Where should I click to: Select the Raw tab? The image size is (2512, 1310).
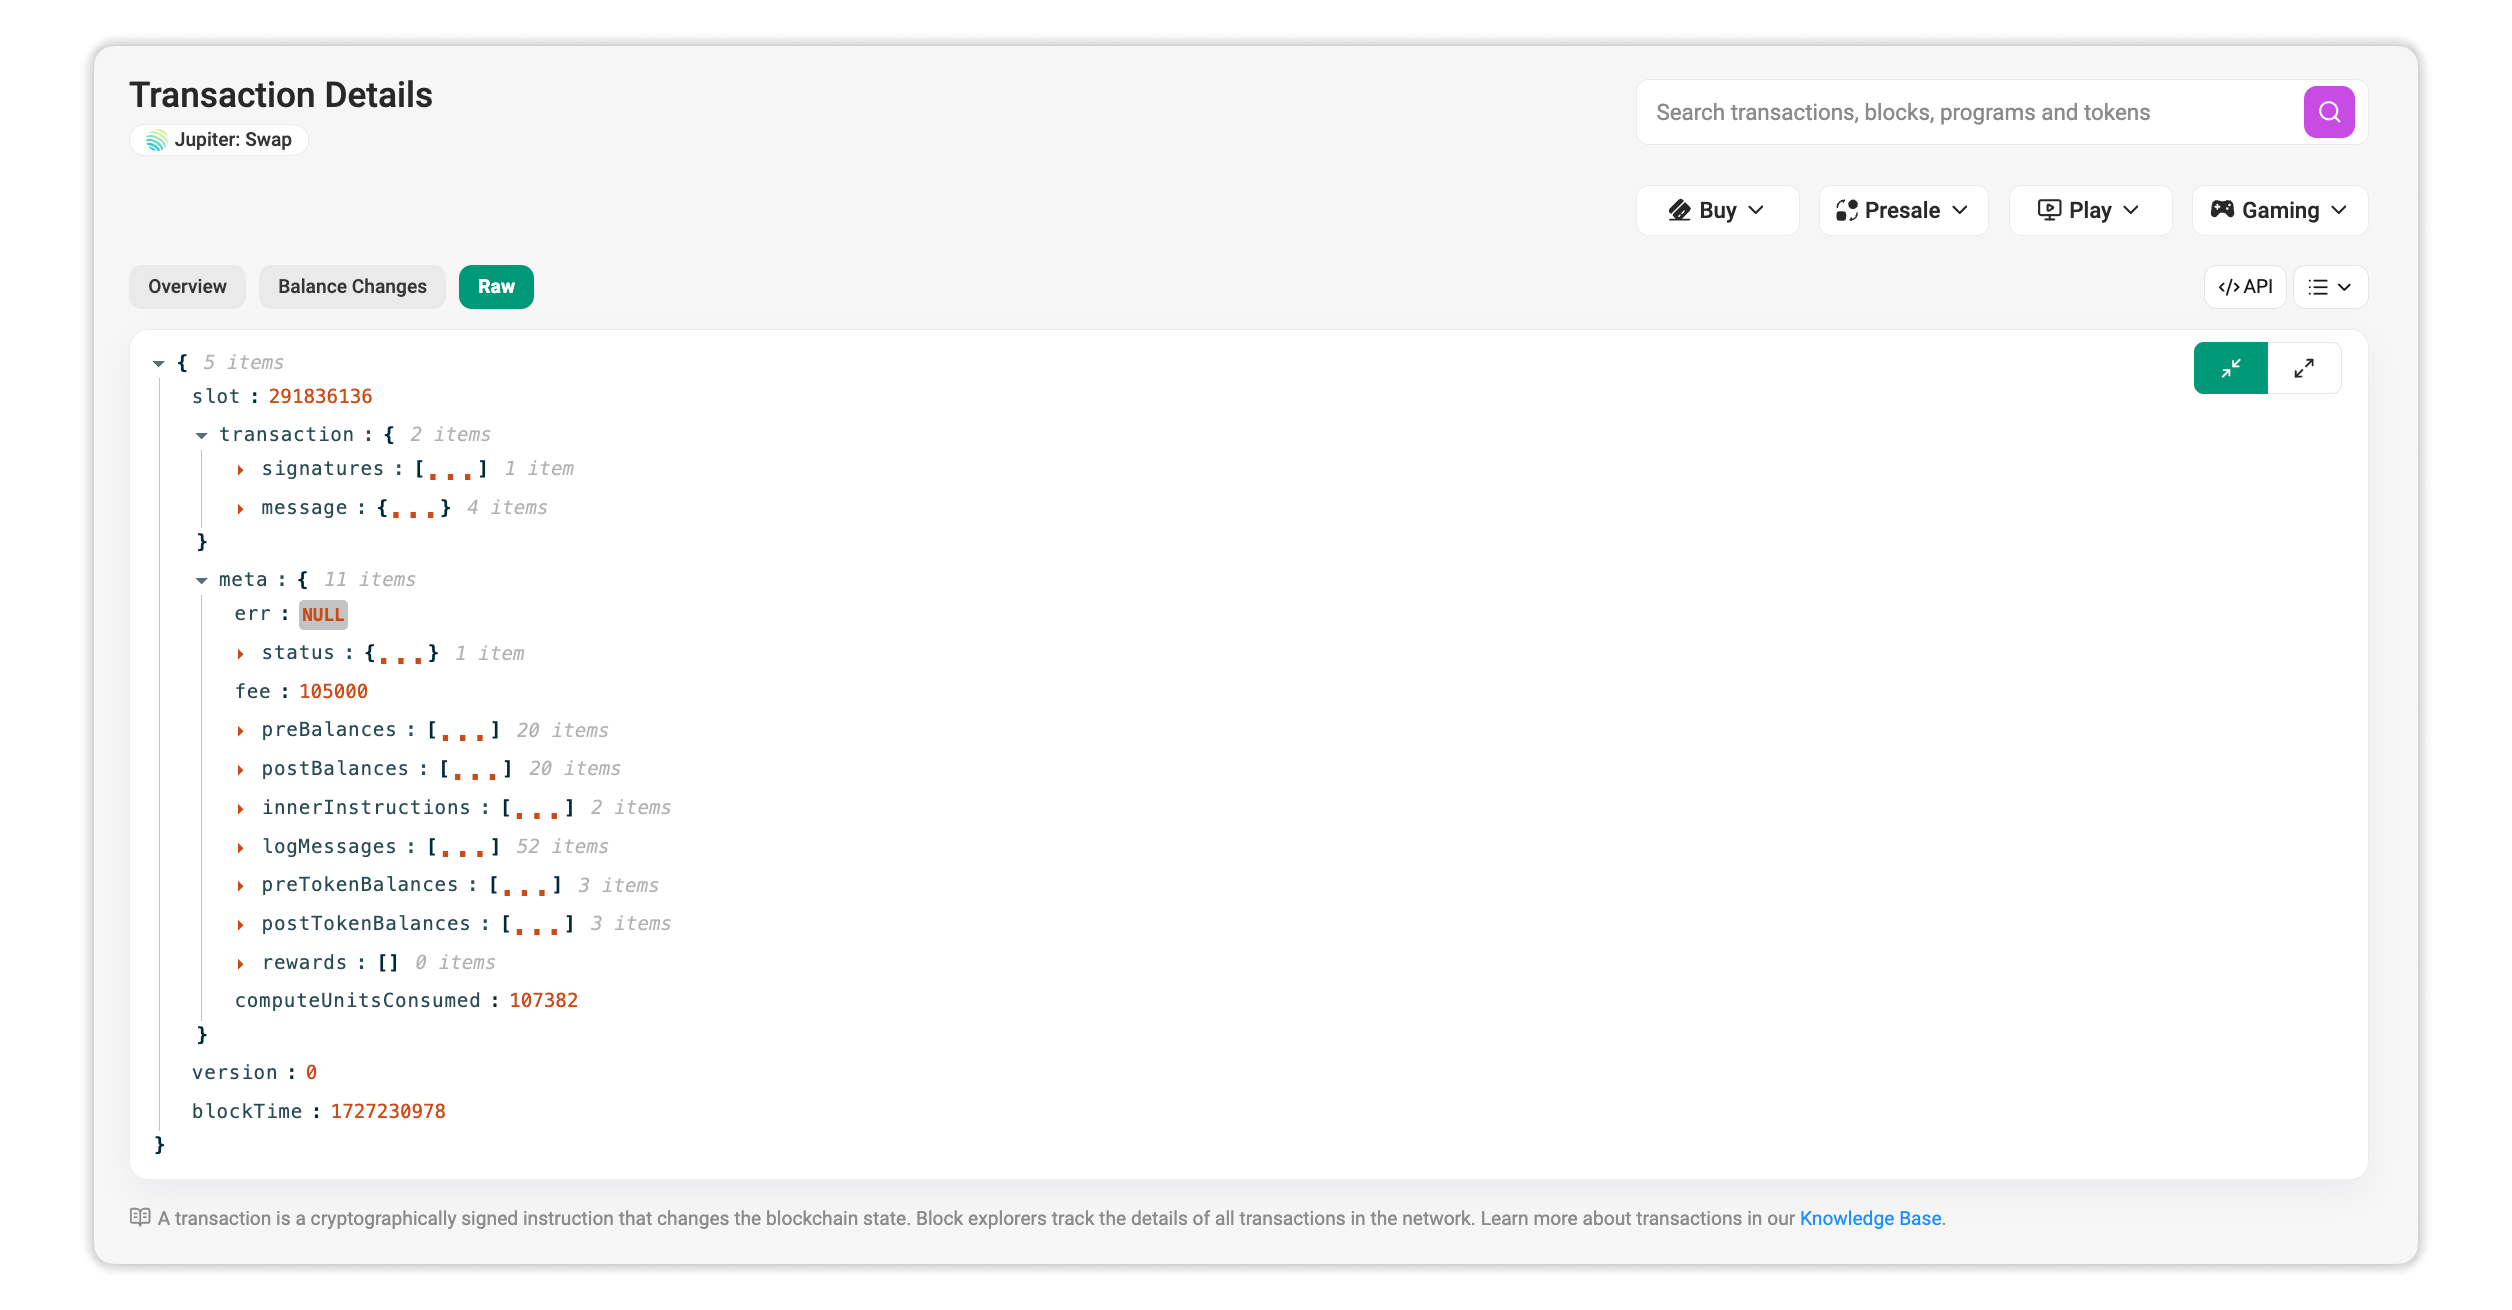click(495, 287)
